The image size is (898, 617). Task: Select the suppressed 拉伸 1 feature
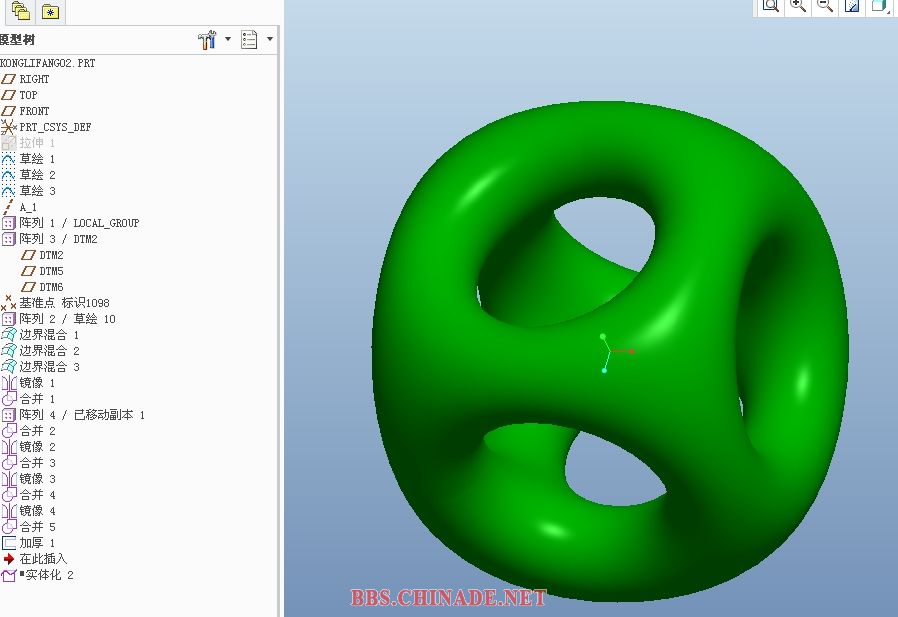tap(28, 143)
